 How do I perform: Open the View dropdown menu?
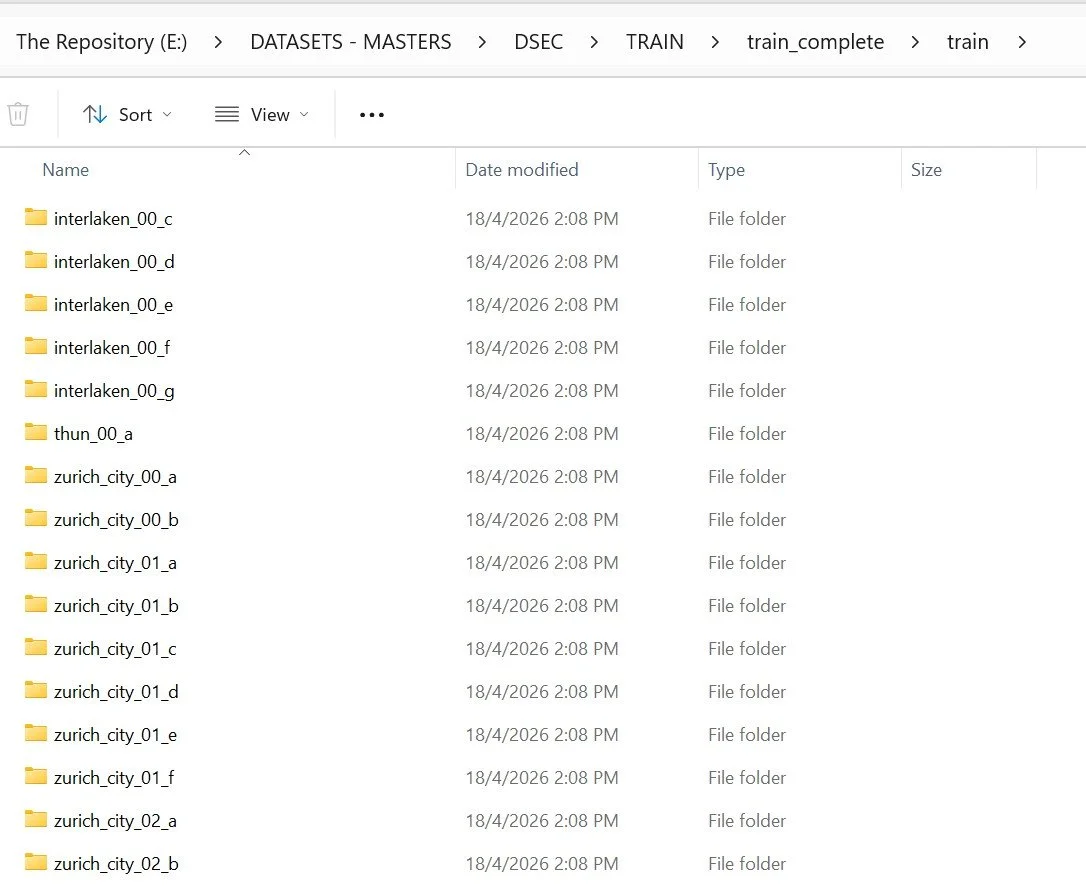coord(262,114)
